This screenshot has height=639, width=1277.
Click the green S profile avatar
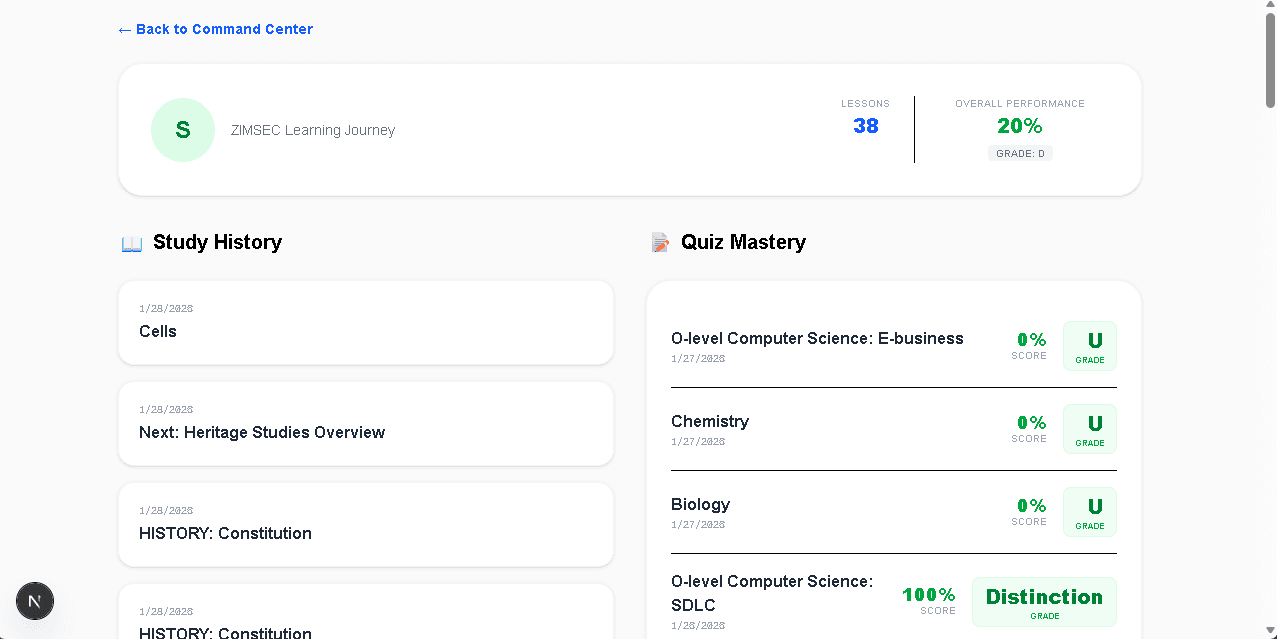(183, 130)
